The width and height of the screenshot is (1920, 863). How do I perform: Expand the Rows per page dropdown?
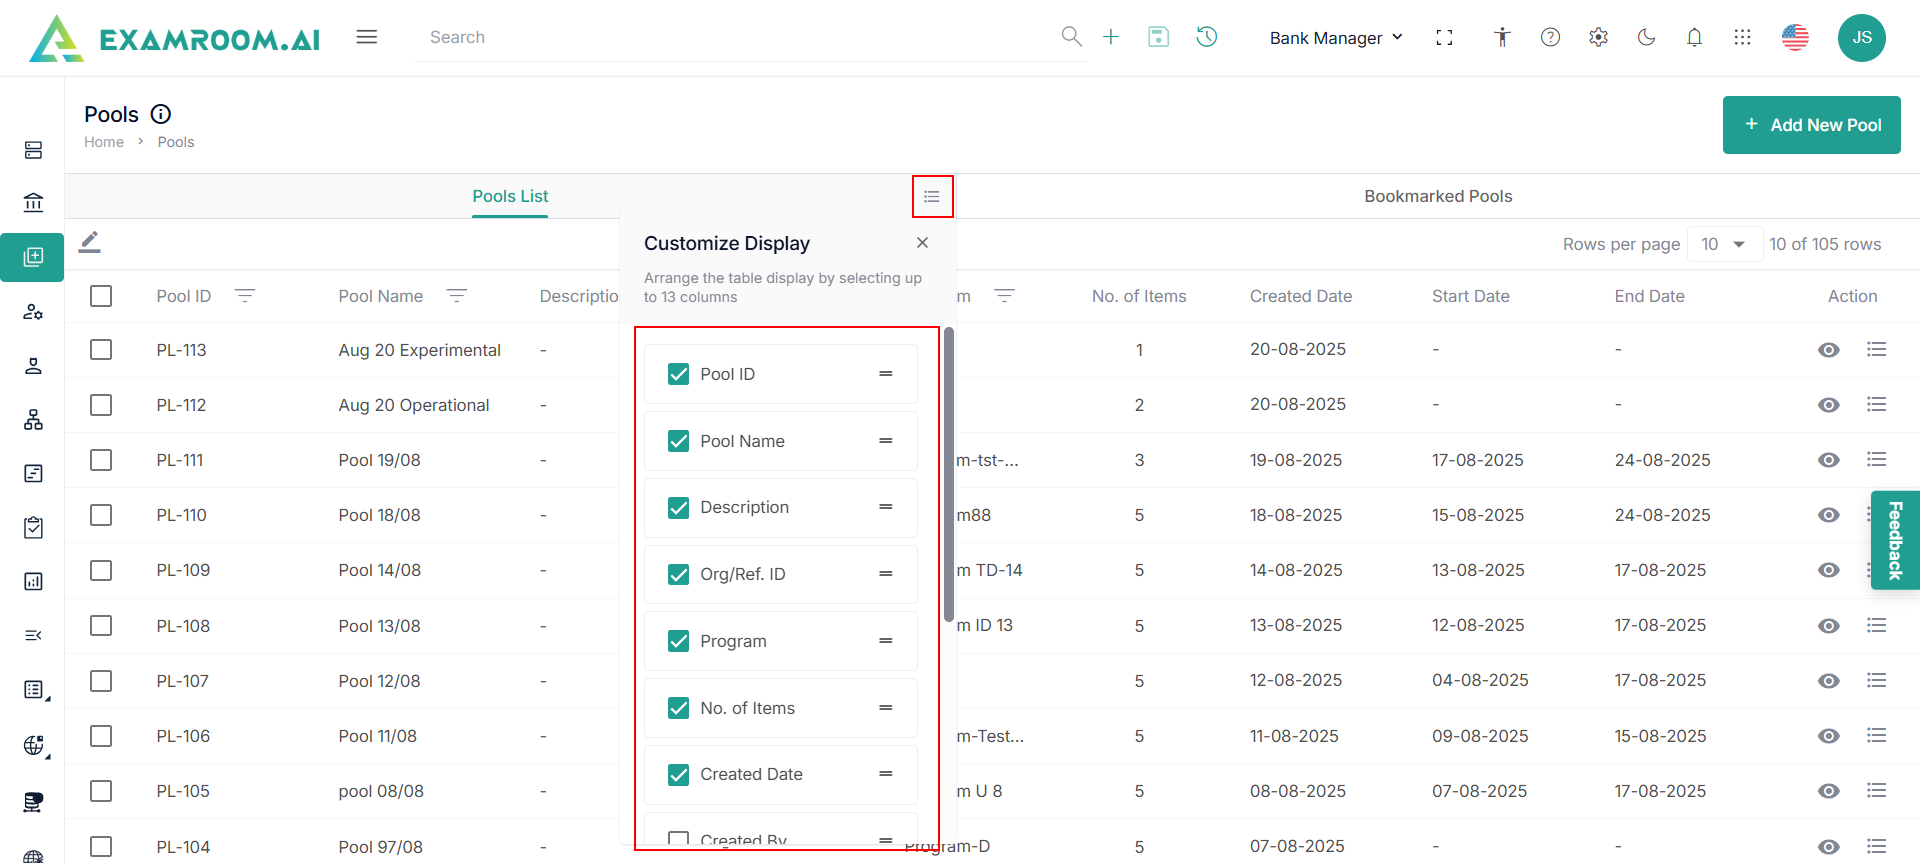(1724, 244)
